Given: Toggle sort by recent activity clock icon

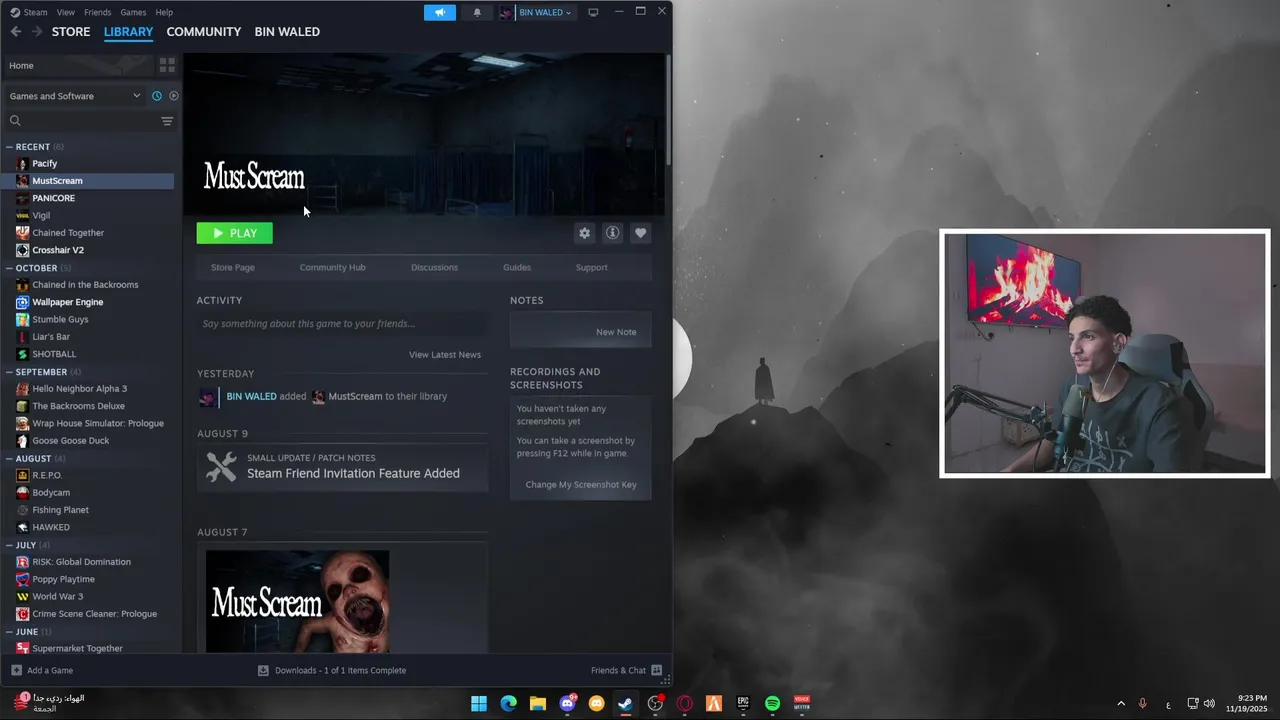Looking at the screenshot, I should (157, 96).
